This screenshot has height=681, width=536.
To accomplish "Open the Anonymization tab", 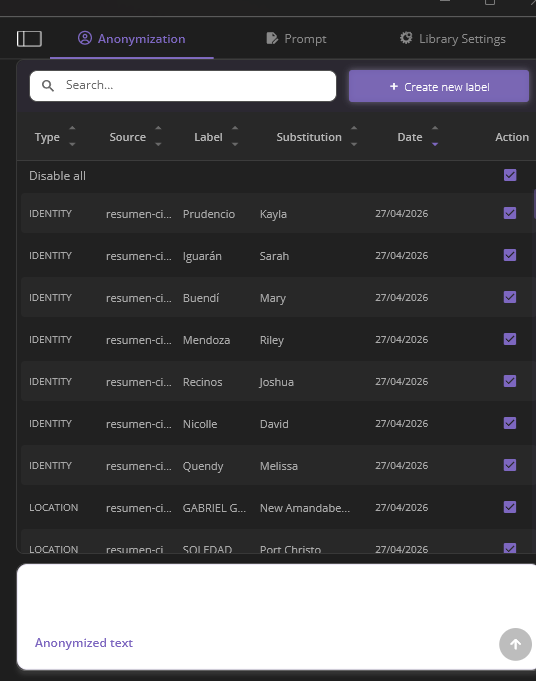I will pyautogui.click(x=132, y=39).
